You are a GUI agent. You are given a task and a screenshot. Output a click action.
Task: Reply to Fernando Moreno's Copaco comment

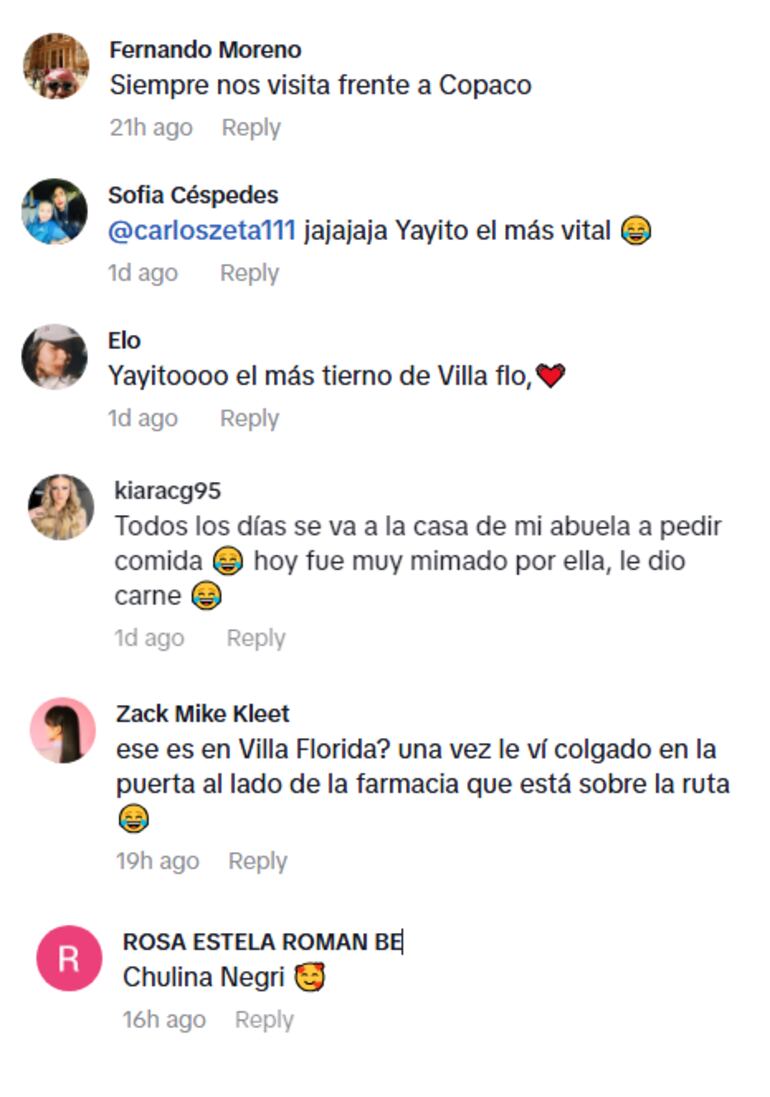pyautogui.click(x=251, y=128)
